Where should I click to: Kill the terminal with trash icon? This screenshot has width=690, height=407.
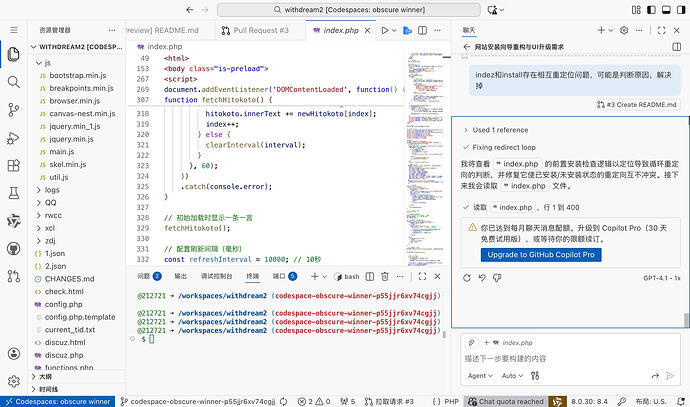pyautogui.click(x=385, y=276)
